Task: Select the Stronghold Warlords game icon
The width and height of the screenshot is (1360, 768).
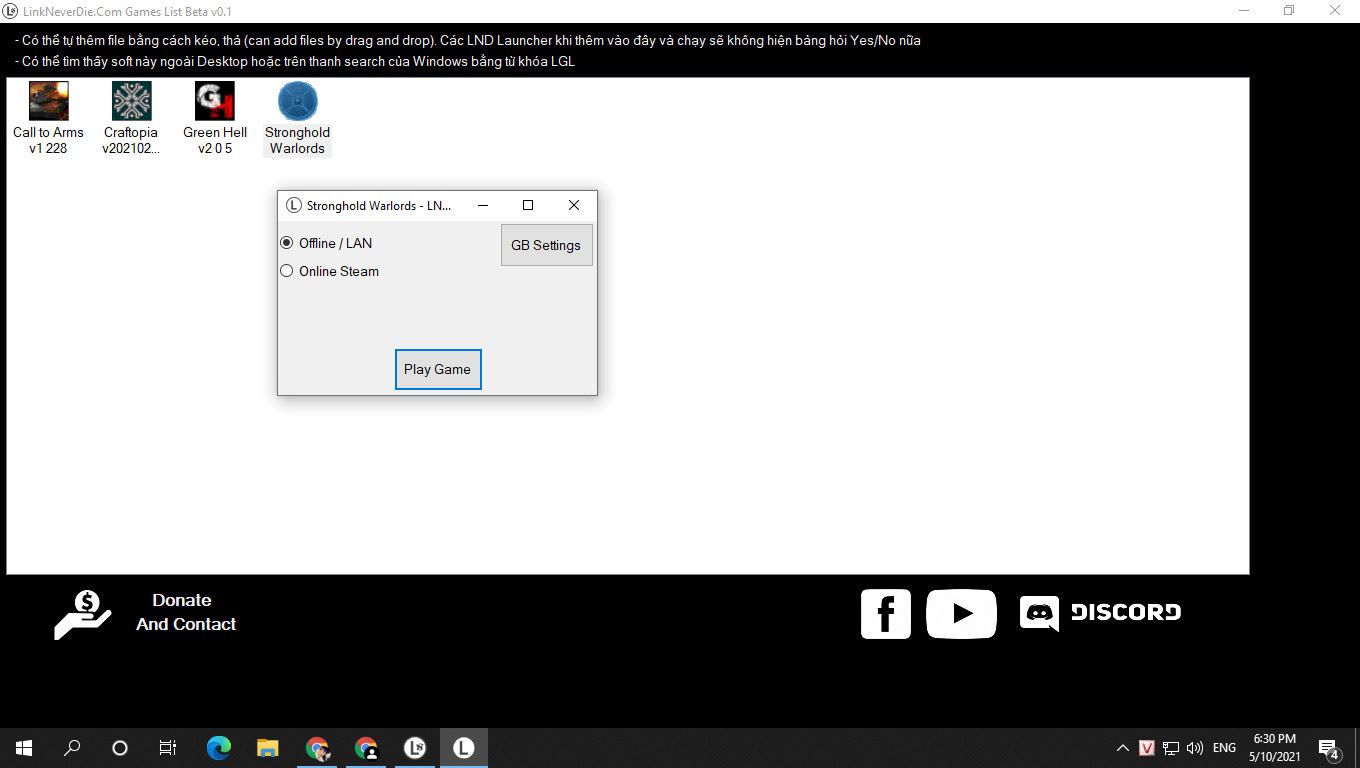Action: tap(297, 101)
